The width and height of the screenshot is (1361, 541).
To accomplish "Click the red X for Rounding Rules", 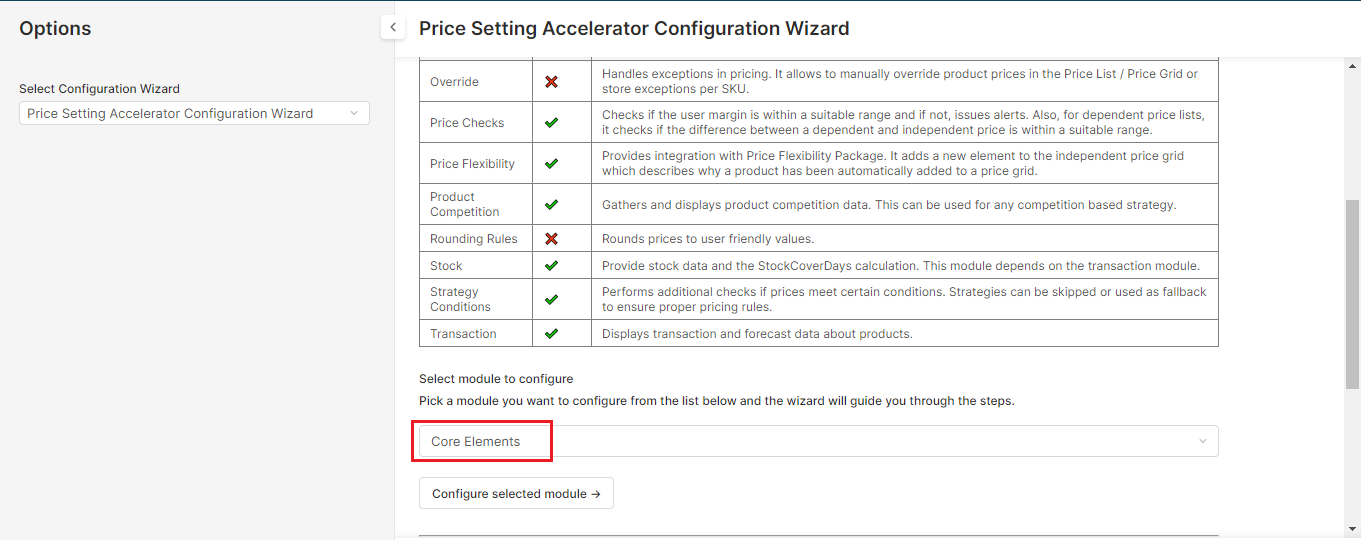I will [x=551, y=239].
